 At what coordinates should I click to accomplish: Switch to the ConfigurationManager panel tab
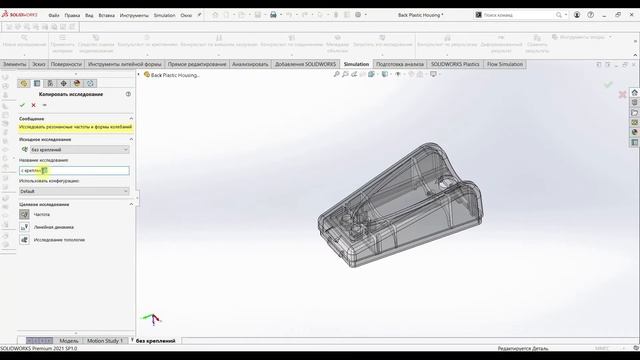click(50, 83)
